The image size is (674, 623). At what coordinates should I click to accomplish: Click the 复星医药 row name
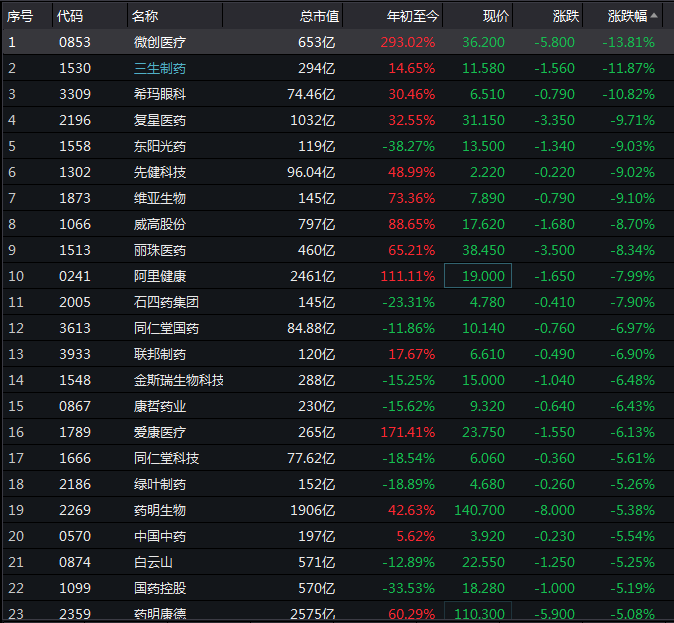[x=159, y=120]
